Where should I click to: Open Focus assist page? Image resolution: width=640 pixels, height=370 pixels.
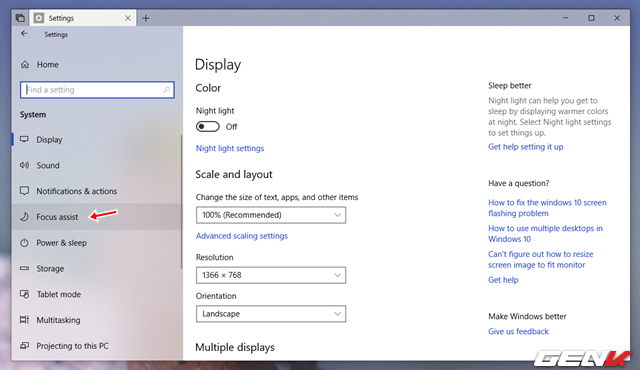[97, 217]
